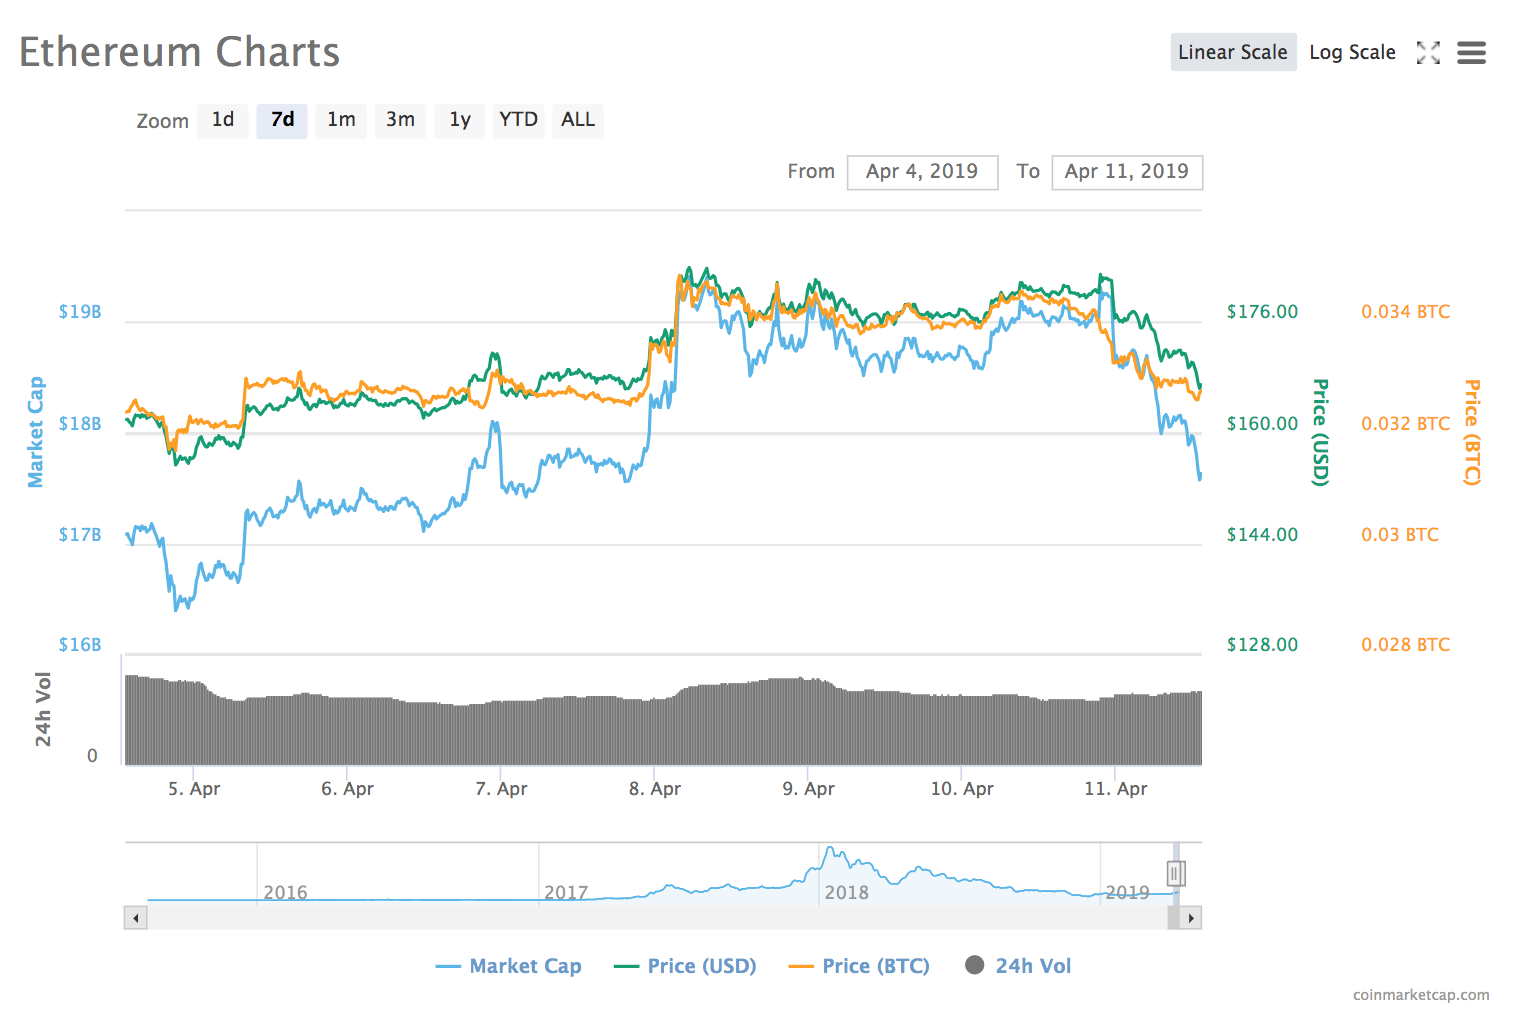This screenshot has width=1516, height=1022.
Task: Click the 0.03 BTC axis label
Action: [1400, 535]
